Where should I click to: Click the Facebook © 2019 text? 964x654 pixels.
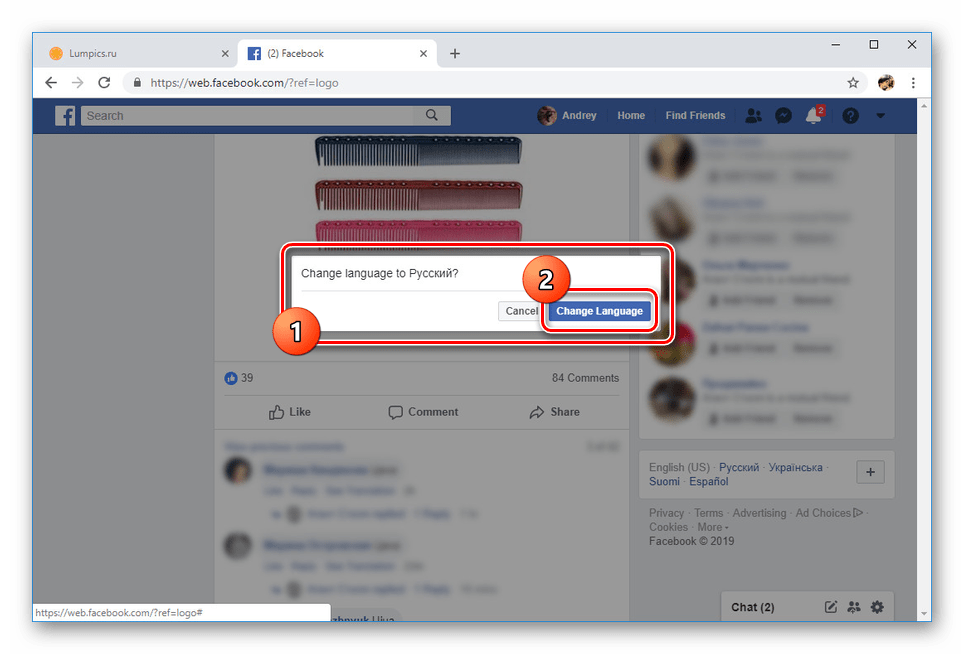pyautogui.click(x=691, y=541)
